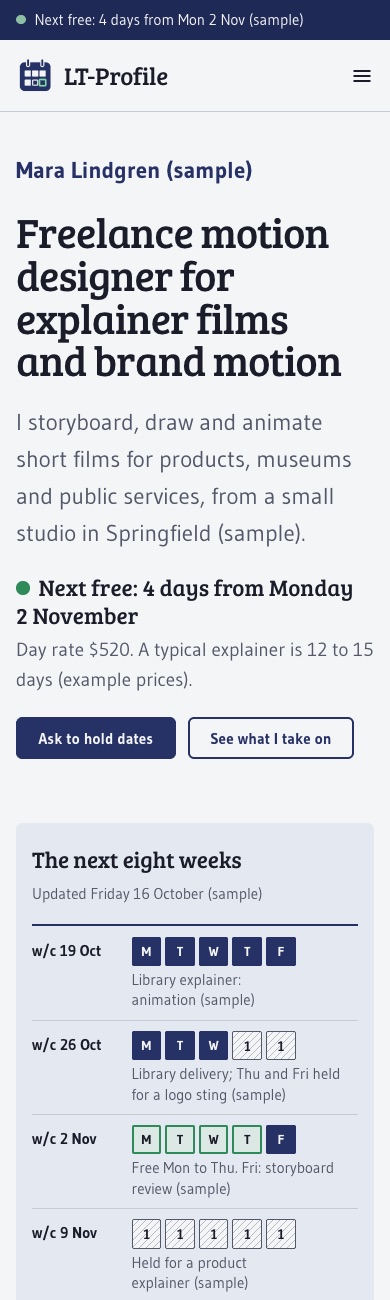Open the hamburger menu
The image size is (390, 1300).
[x=362, y=76]
